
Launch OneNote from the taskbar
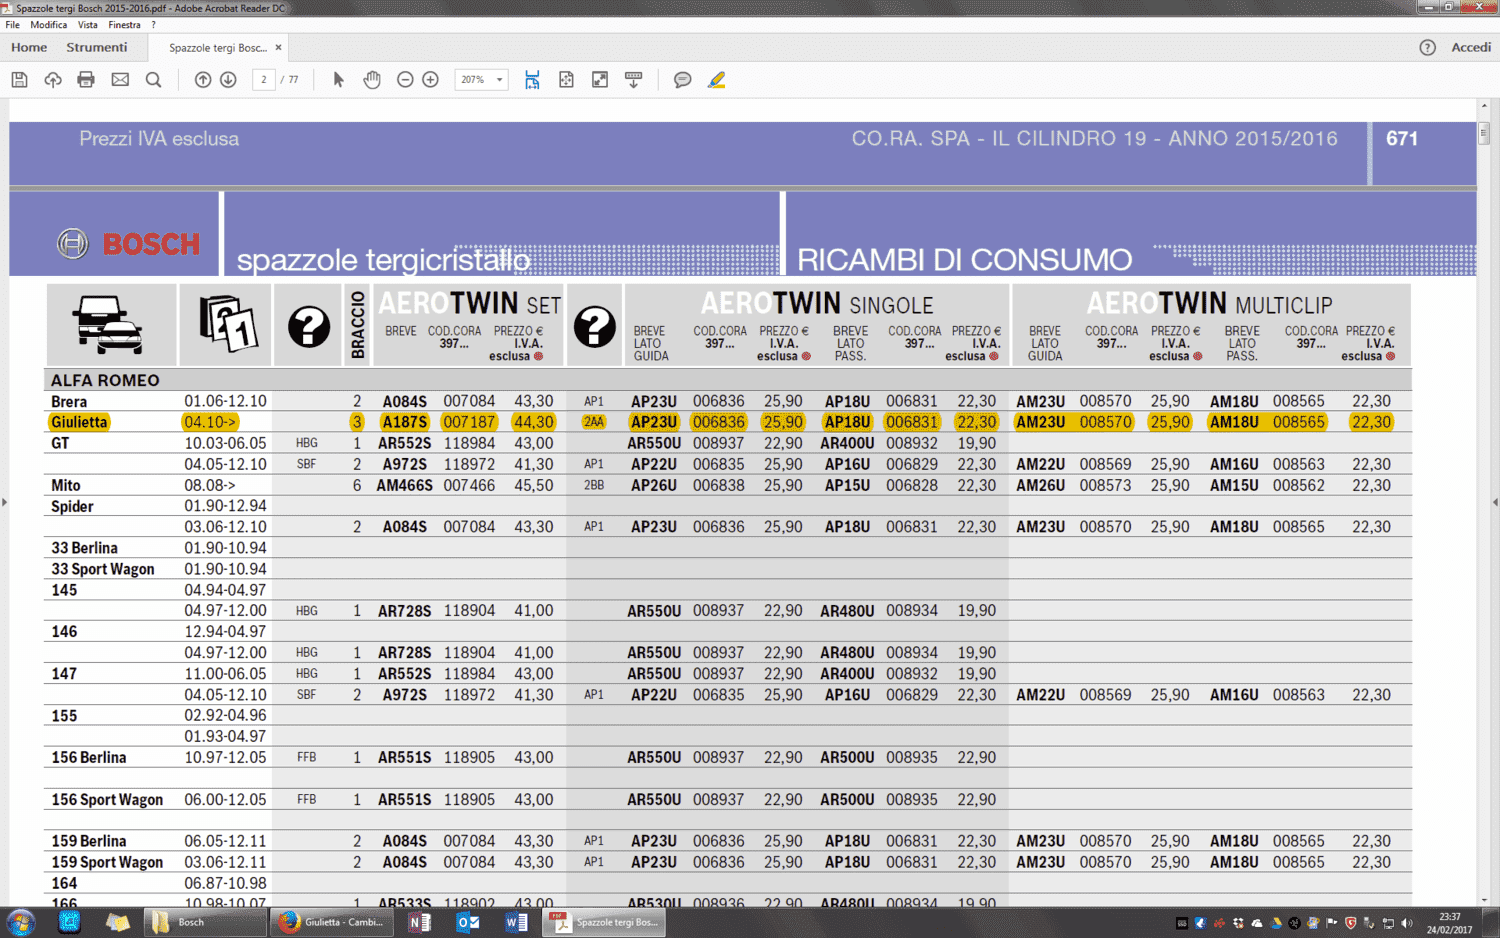point(420,922)
